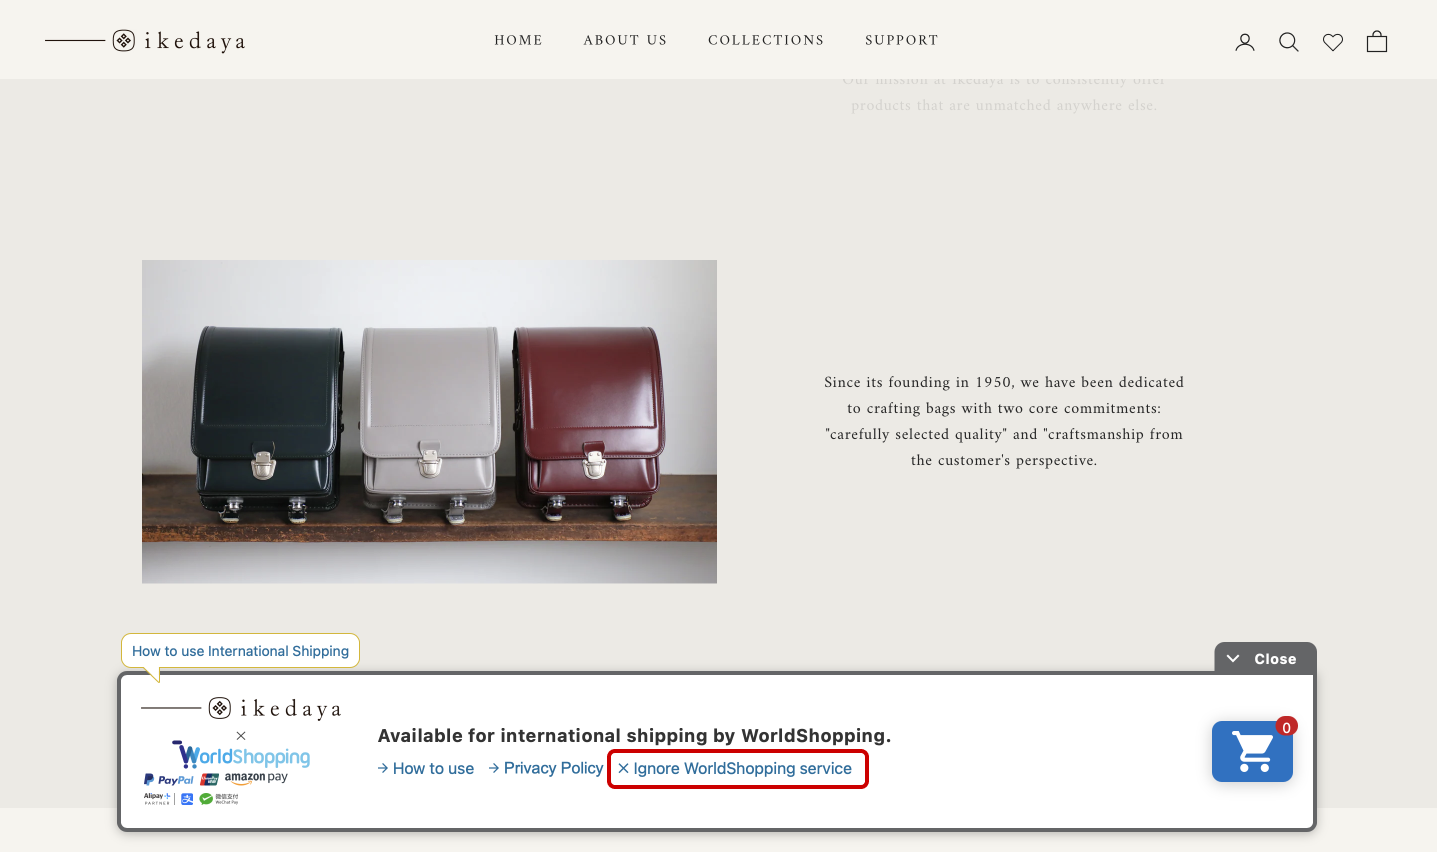The height and width of the screenshot is (852, 1437).
Task: Click the three school bags photo
Action: 429,421
